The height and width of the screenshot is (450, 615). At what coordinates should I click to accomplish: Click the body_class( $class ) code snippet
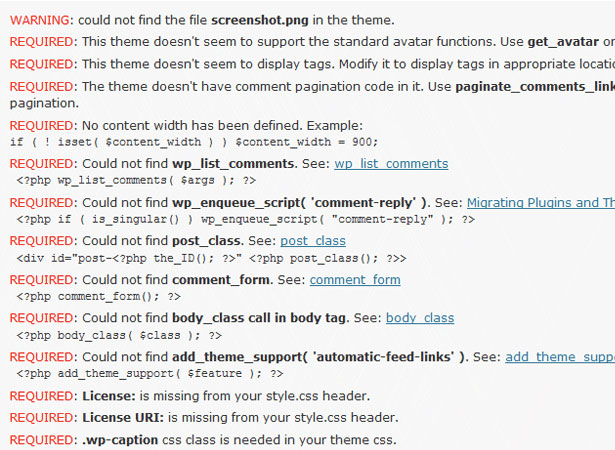119,335
